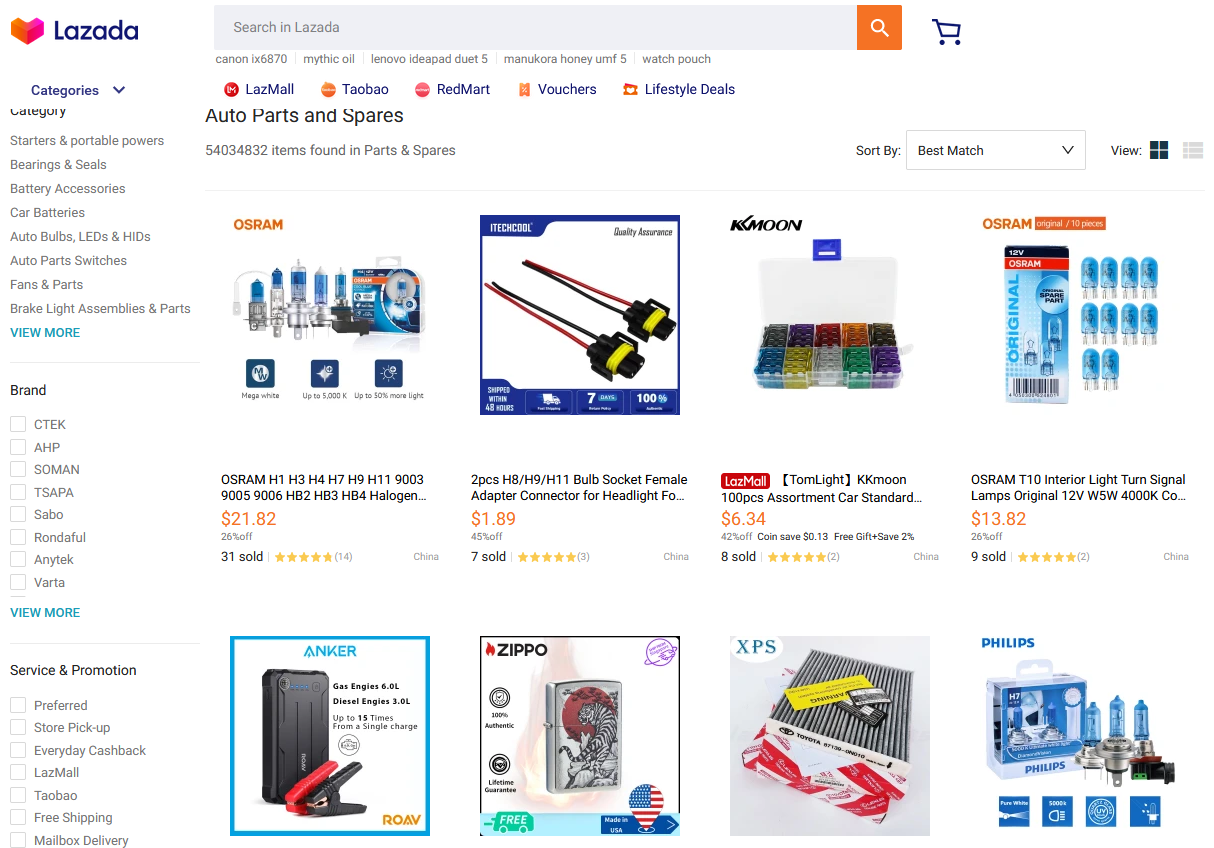This screenshot has height=848, width=1214.
Task: Open the Lifestyle Deals menu item
Action: (x=678, y=89)
